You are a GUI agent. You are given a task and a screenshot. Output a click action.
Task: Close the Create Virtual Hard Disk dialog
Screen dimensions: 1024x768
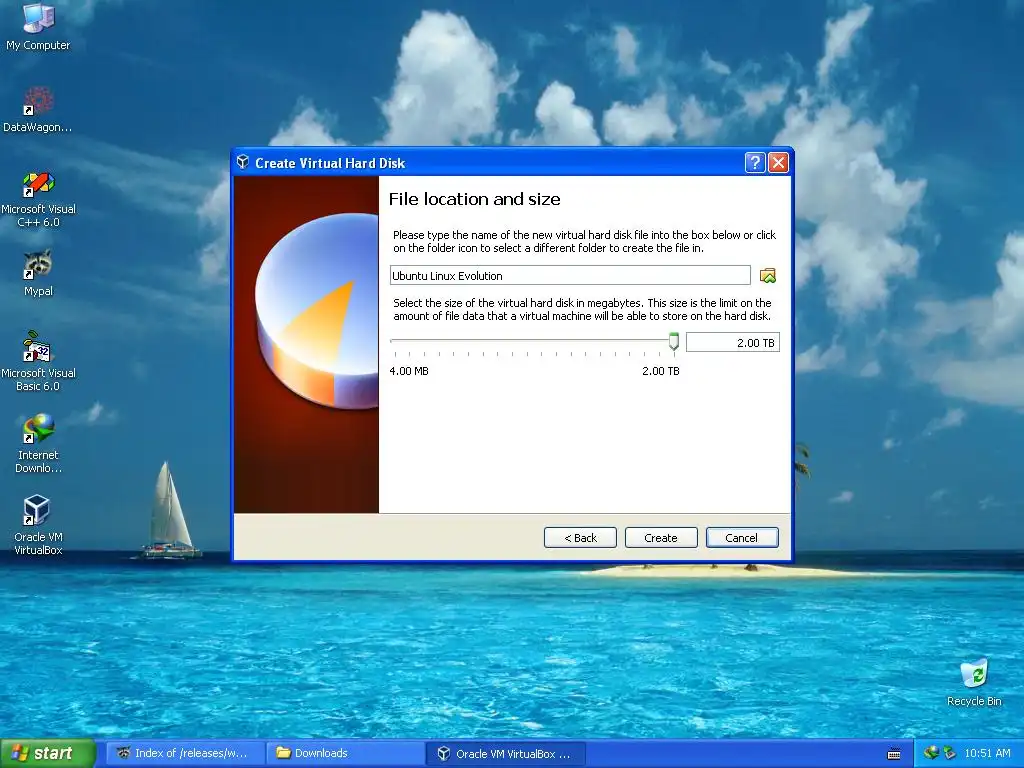[778, 163]
